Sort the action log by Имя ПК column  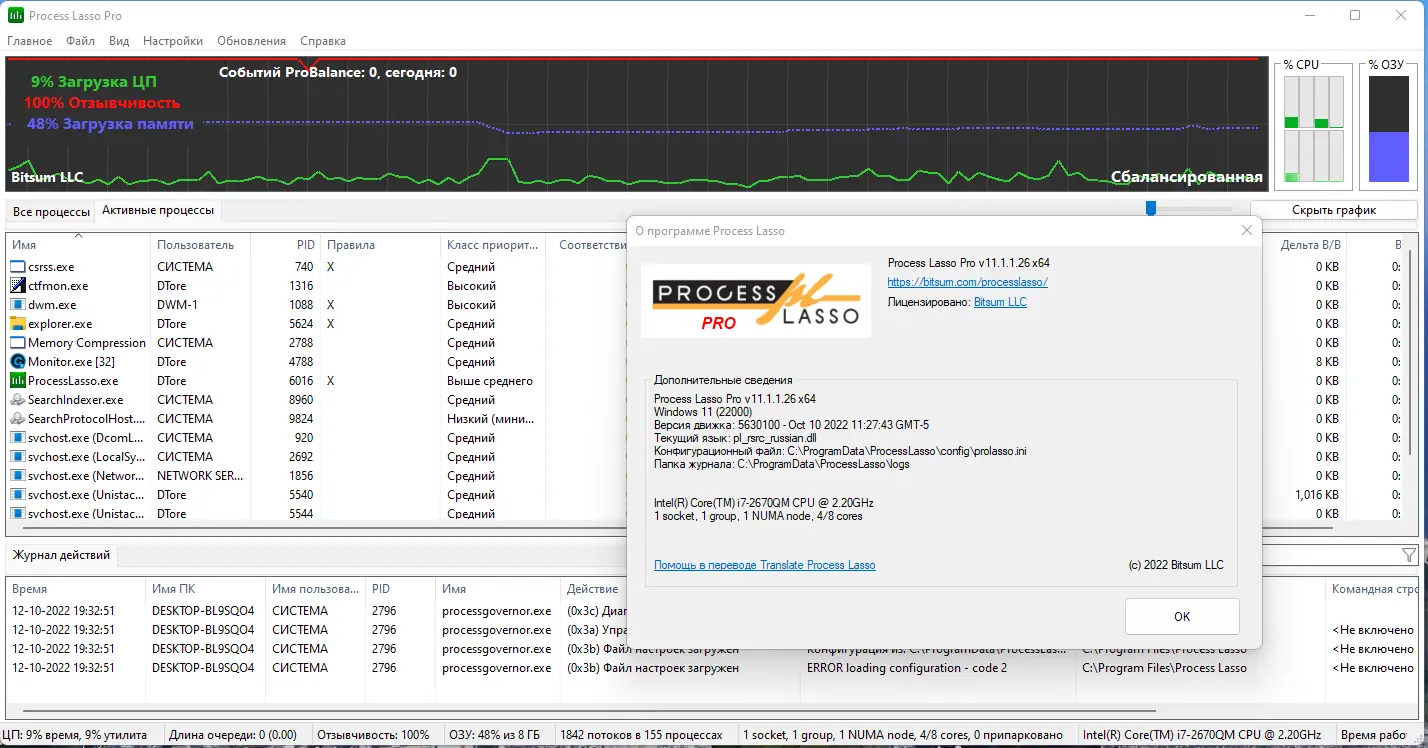[206, 589]
